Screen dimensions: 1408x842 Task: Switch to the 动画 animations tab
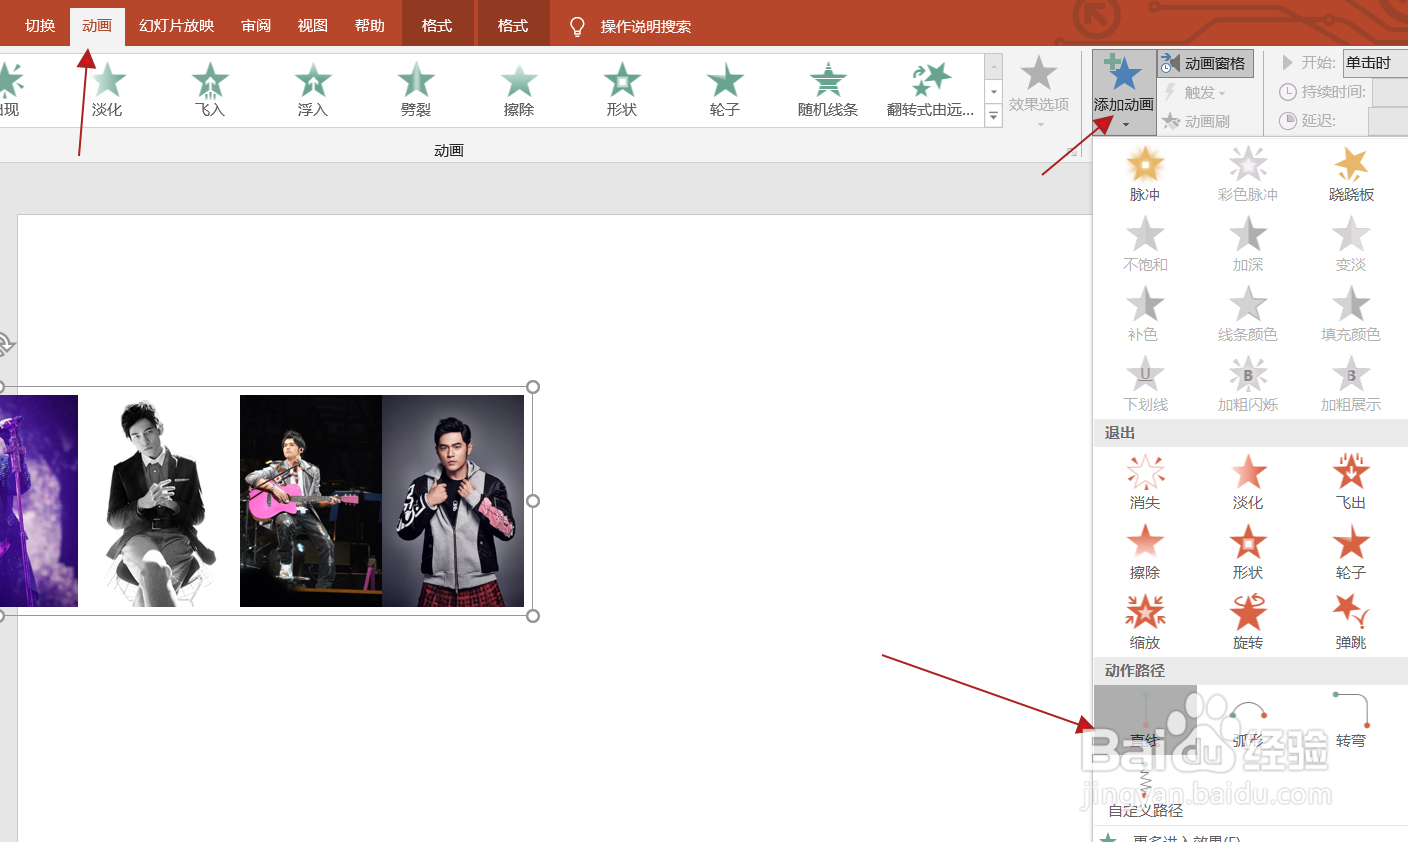(97, 26)
